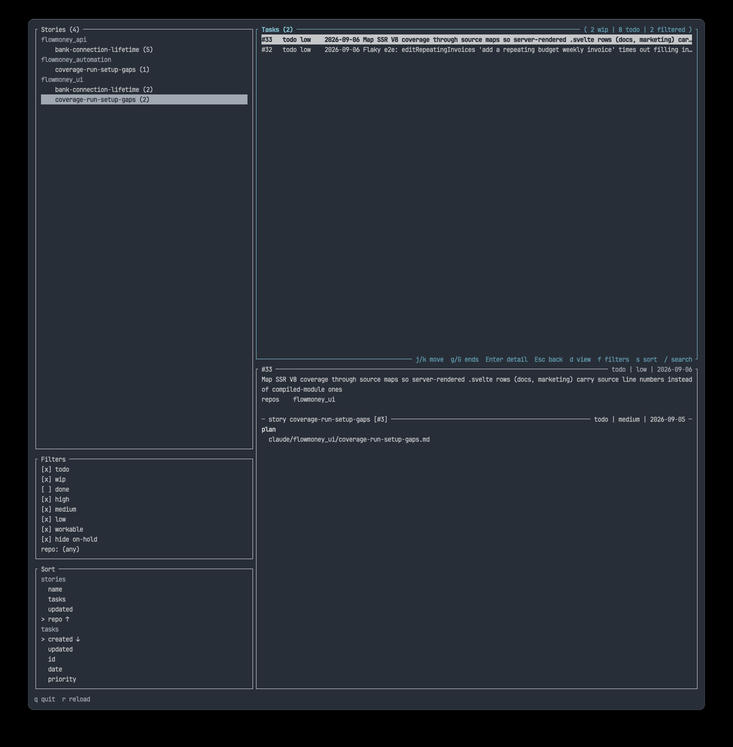Click the f filters hint
This screenshot has width=733, height=747.
pos(613,360)
